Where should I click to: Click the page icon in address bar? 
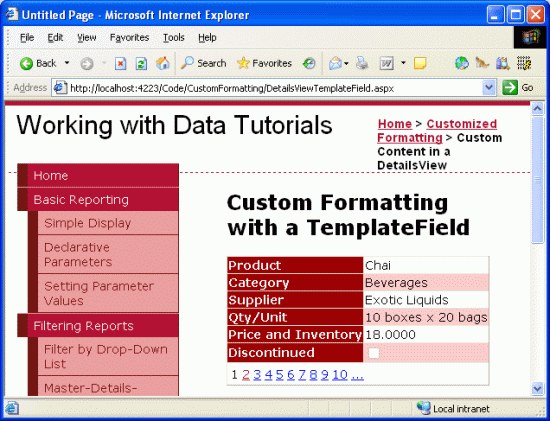(60, 88)
